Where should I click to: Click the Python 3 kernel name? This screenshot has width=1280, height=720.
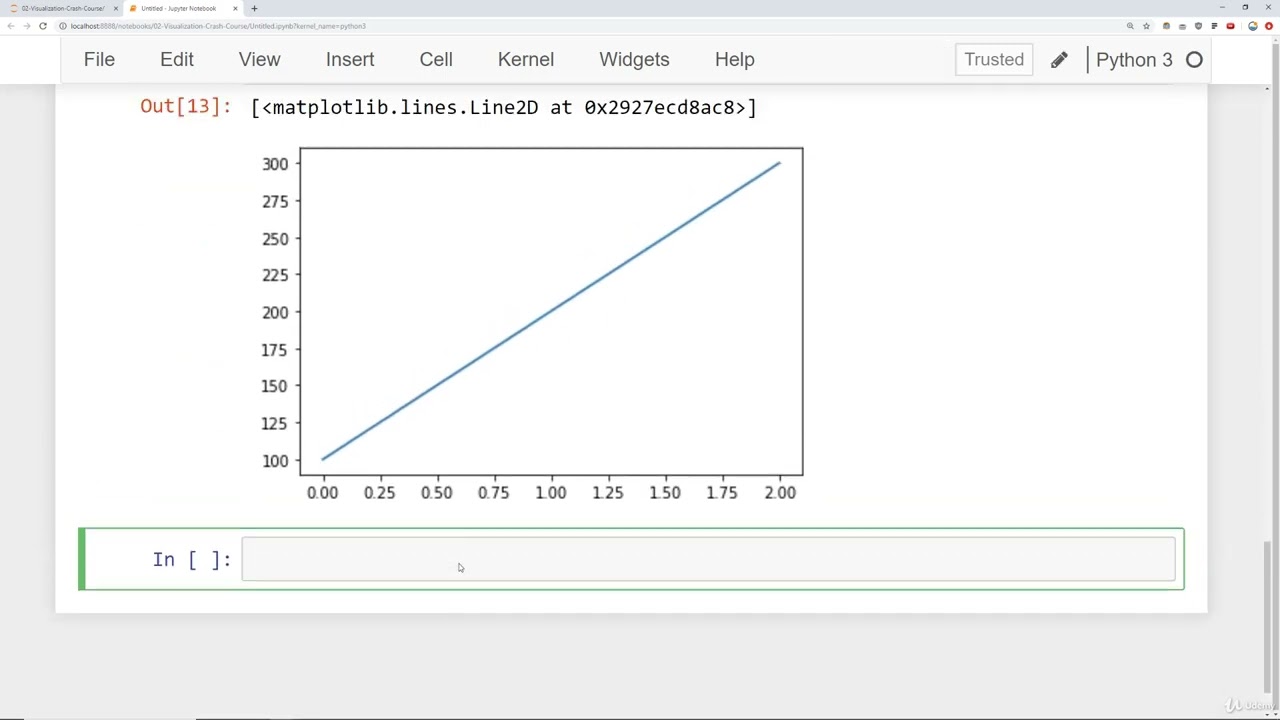pos(1134,60)
